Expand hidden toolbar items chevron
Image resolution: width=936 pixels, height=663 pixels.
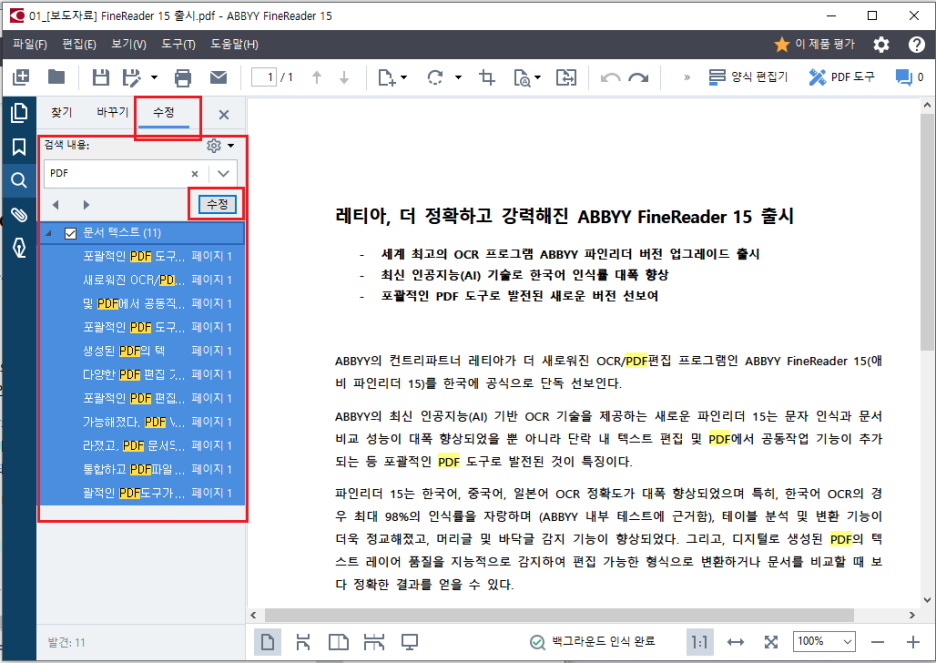[686, 77]
